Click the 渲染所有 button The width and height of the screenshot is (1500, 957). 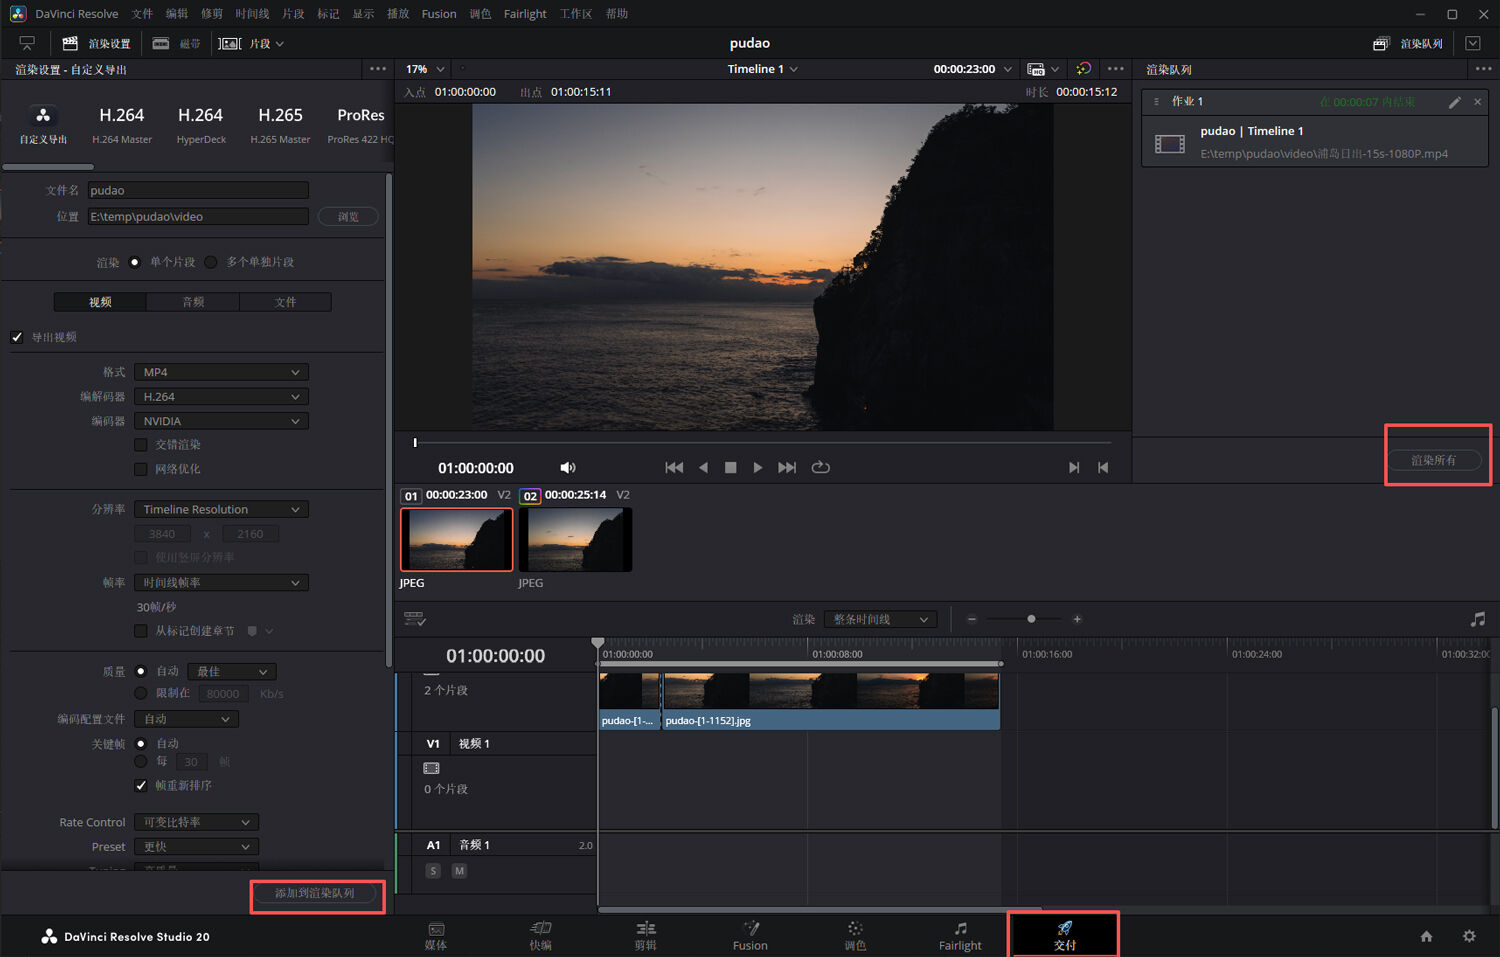point(1433,460)
